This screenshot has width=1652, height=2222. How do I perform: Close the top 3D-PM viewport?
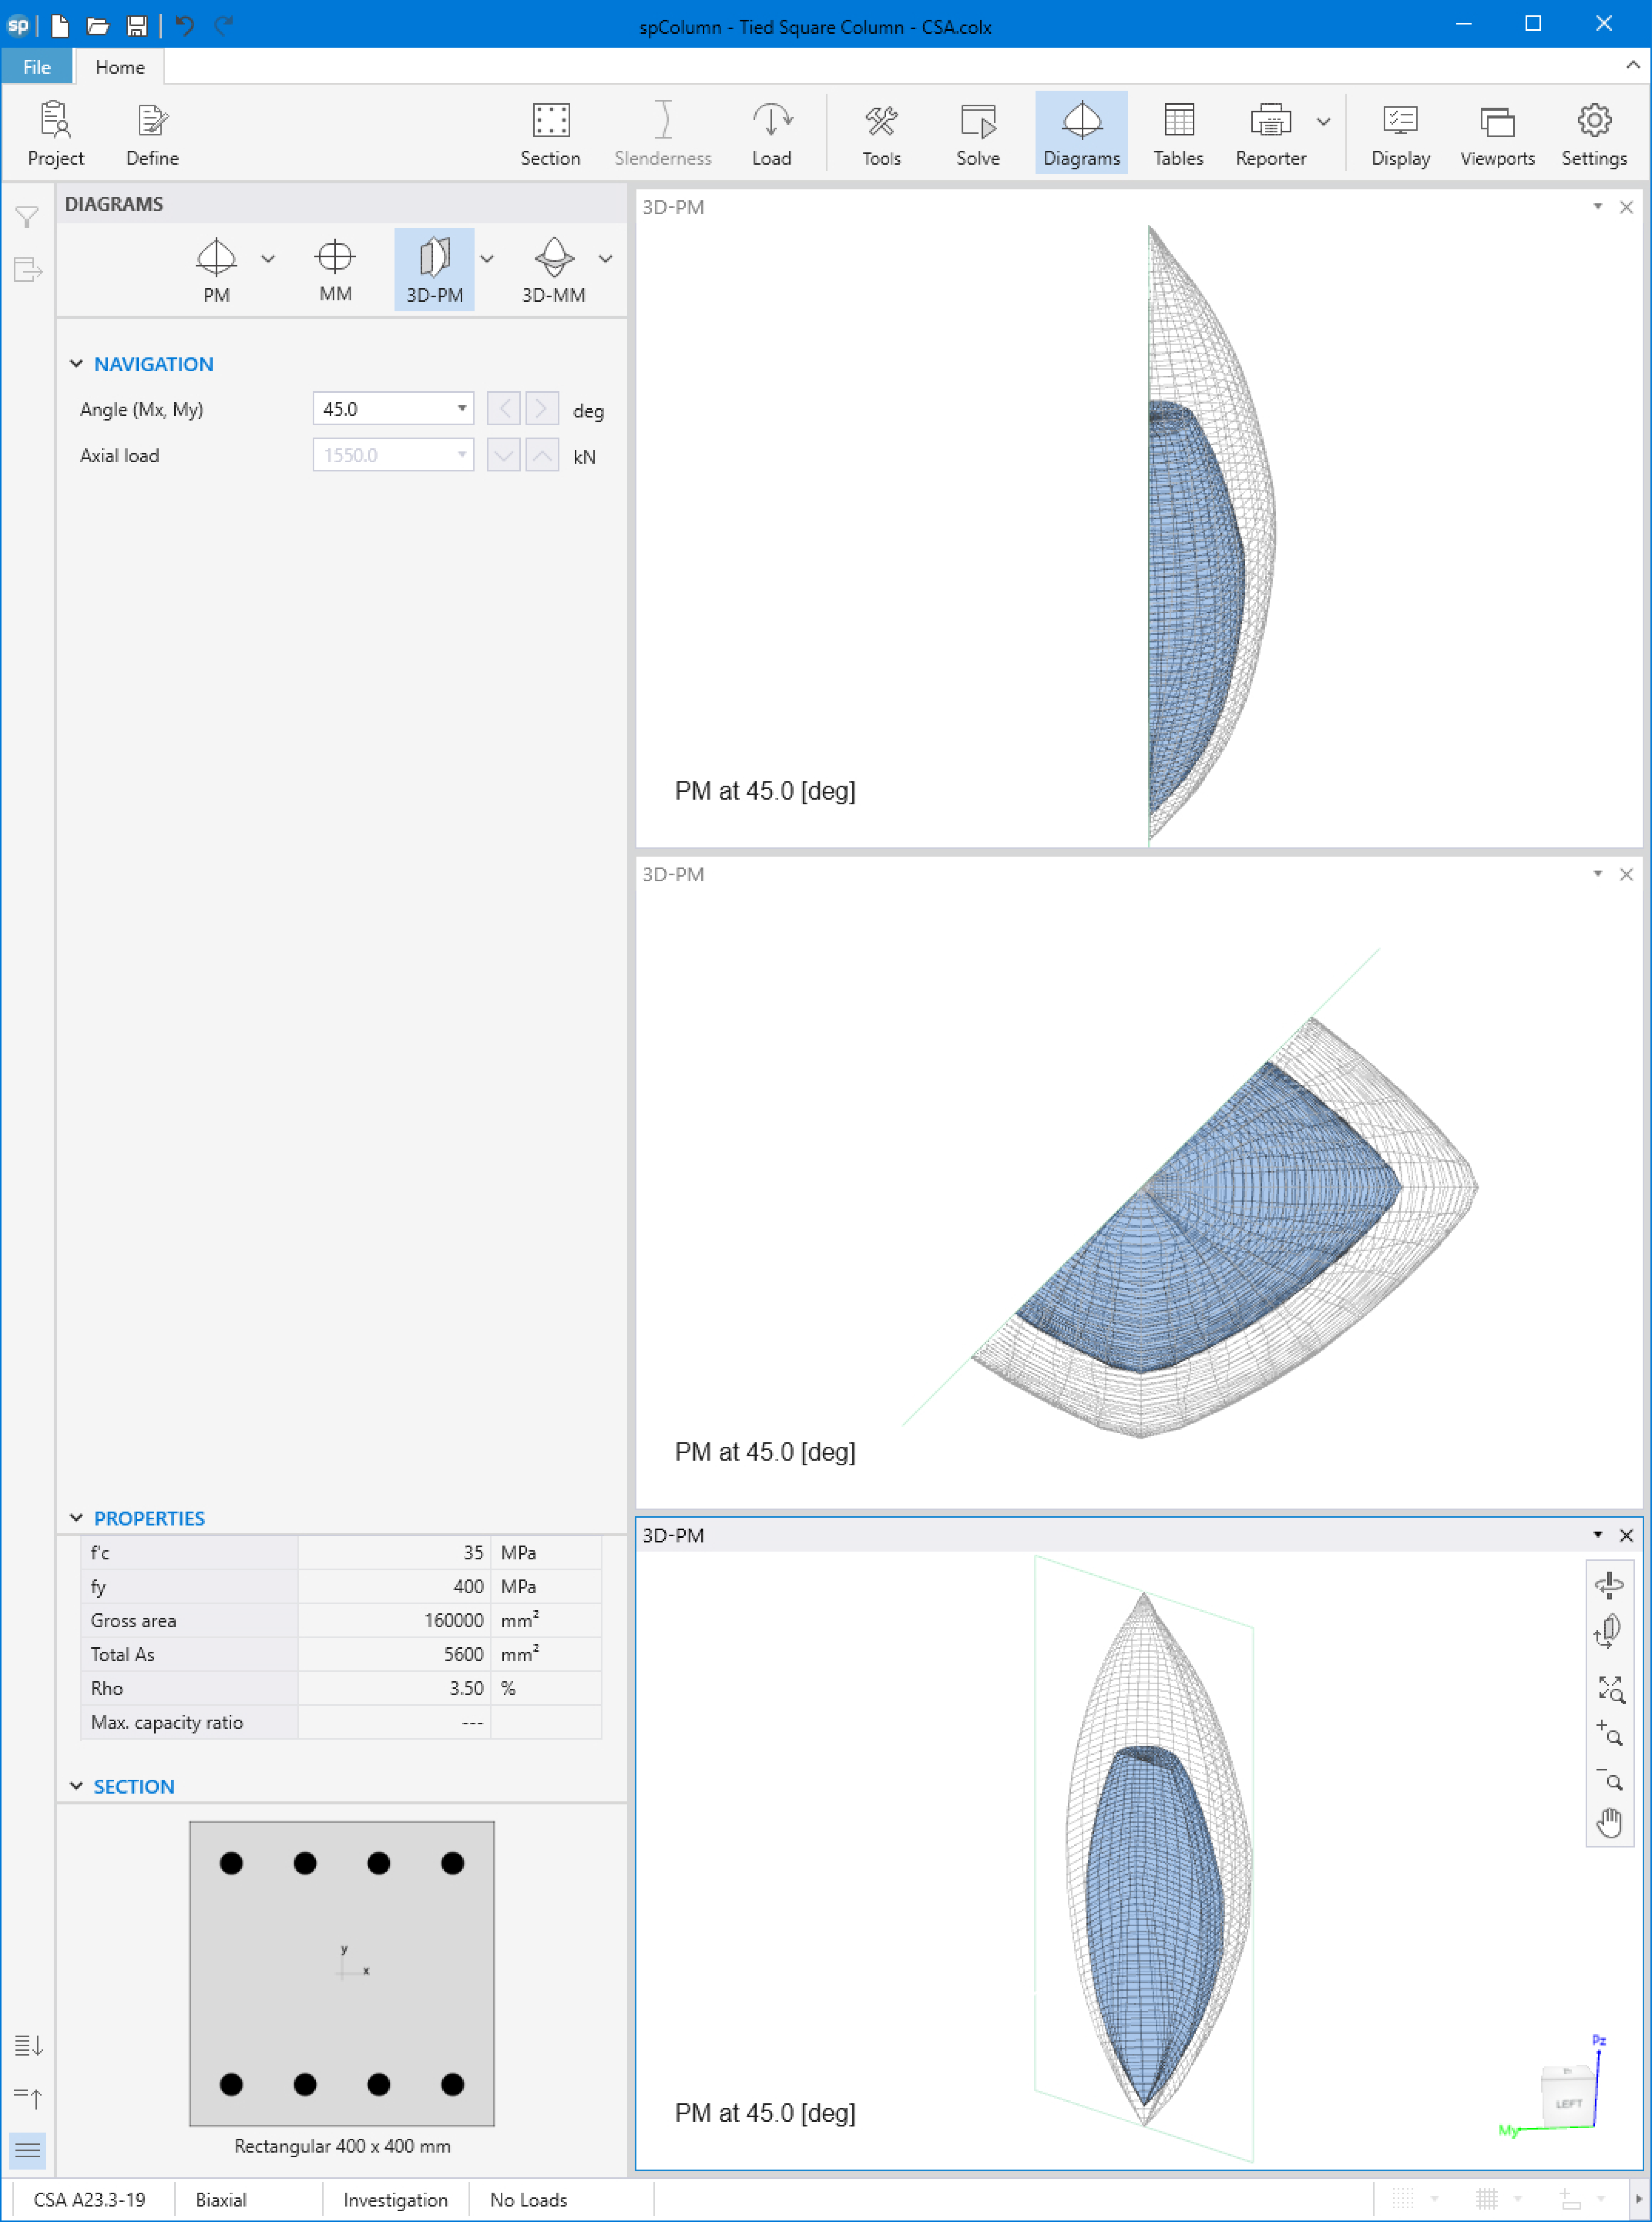(1626, 207)
